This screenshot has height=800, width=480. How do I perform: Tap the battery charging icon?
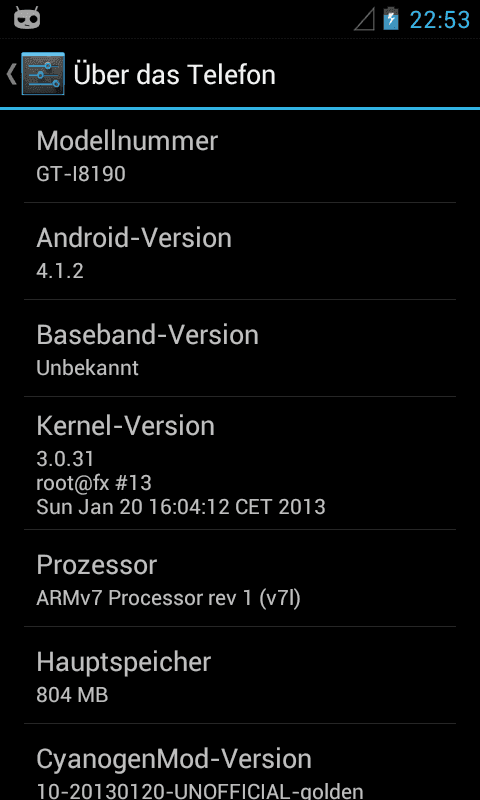[391, 19]
